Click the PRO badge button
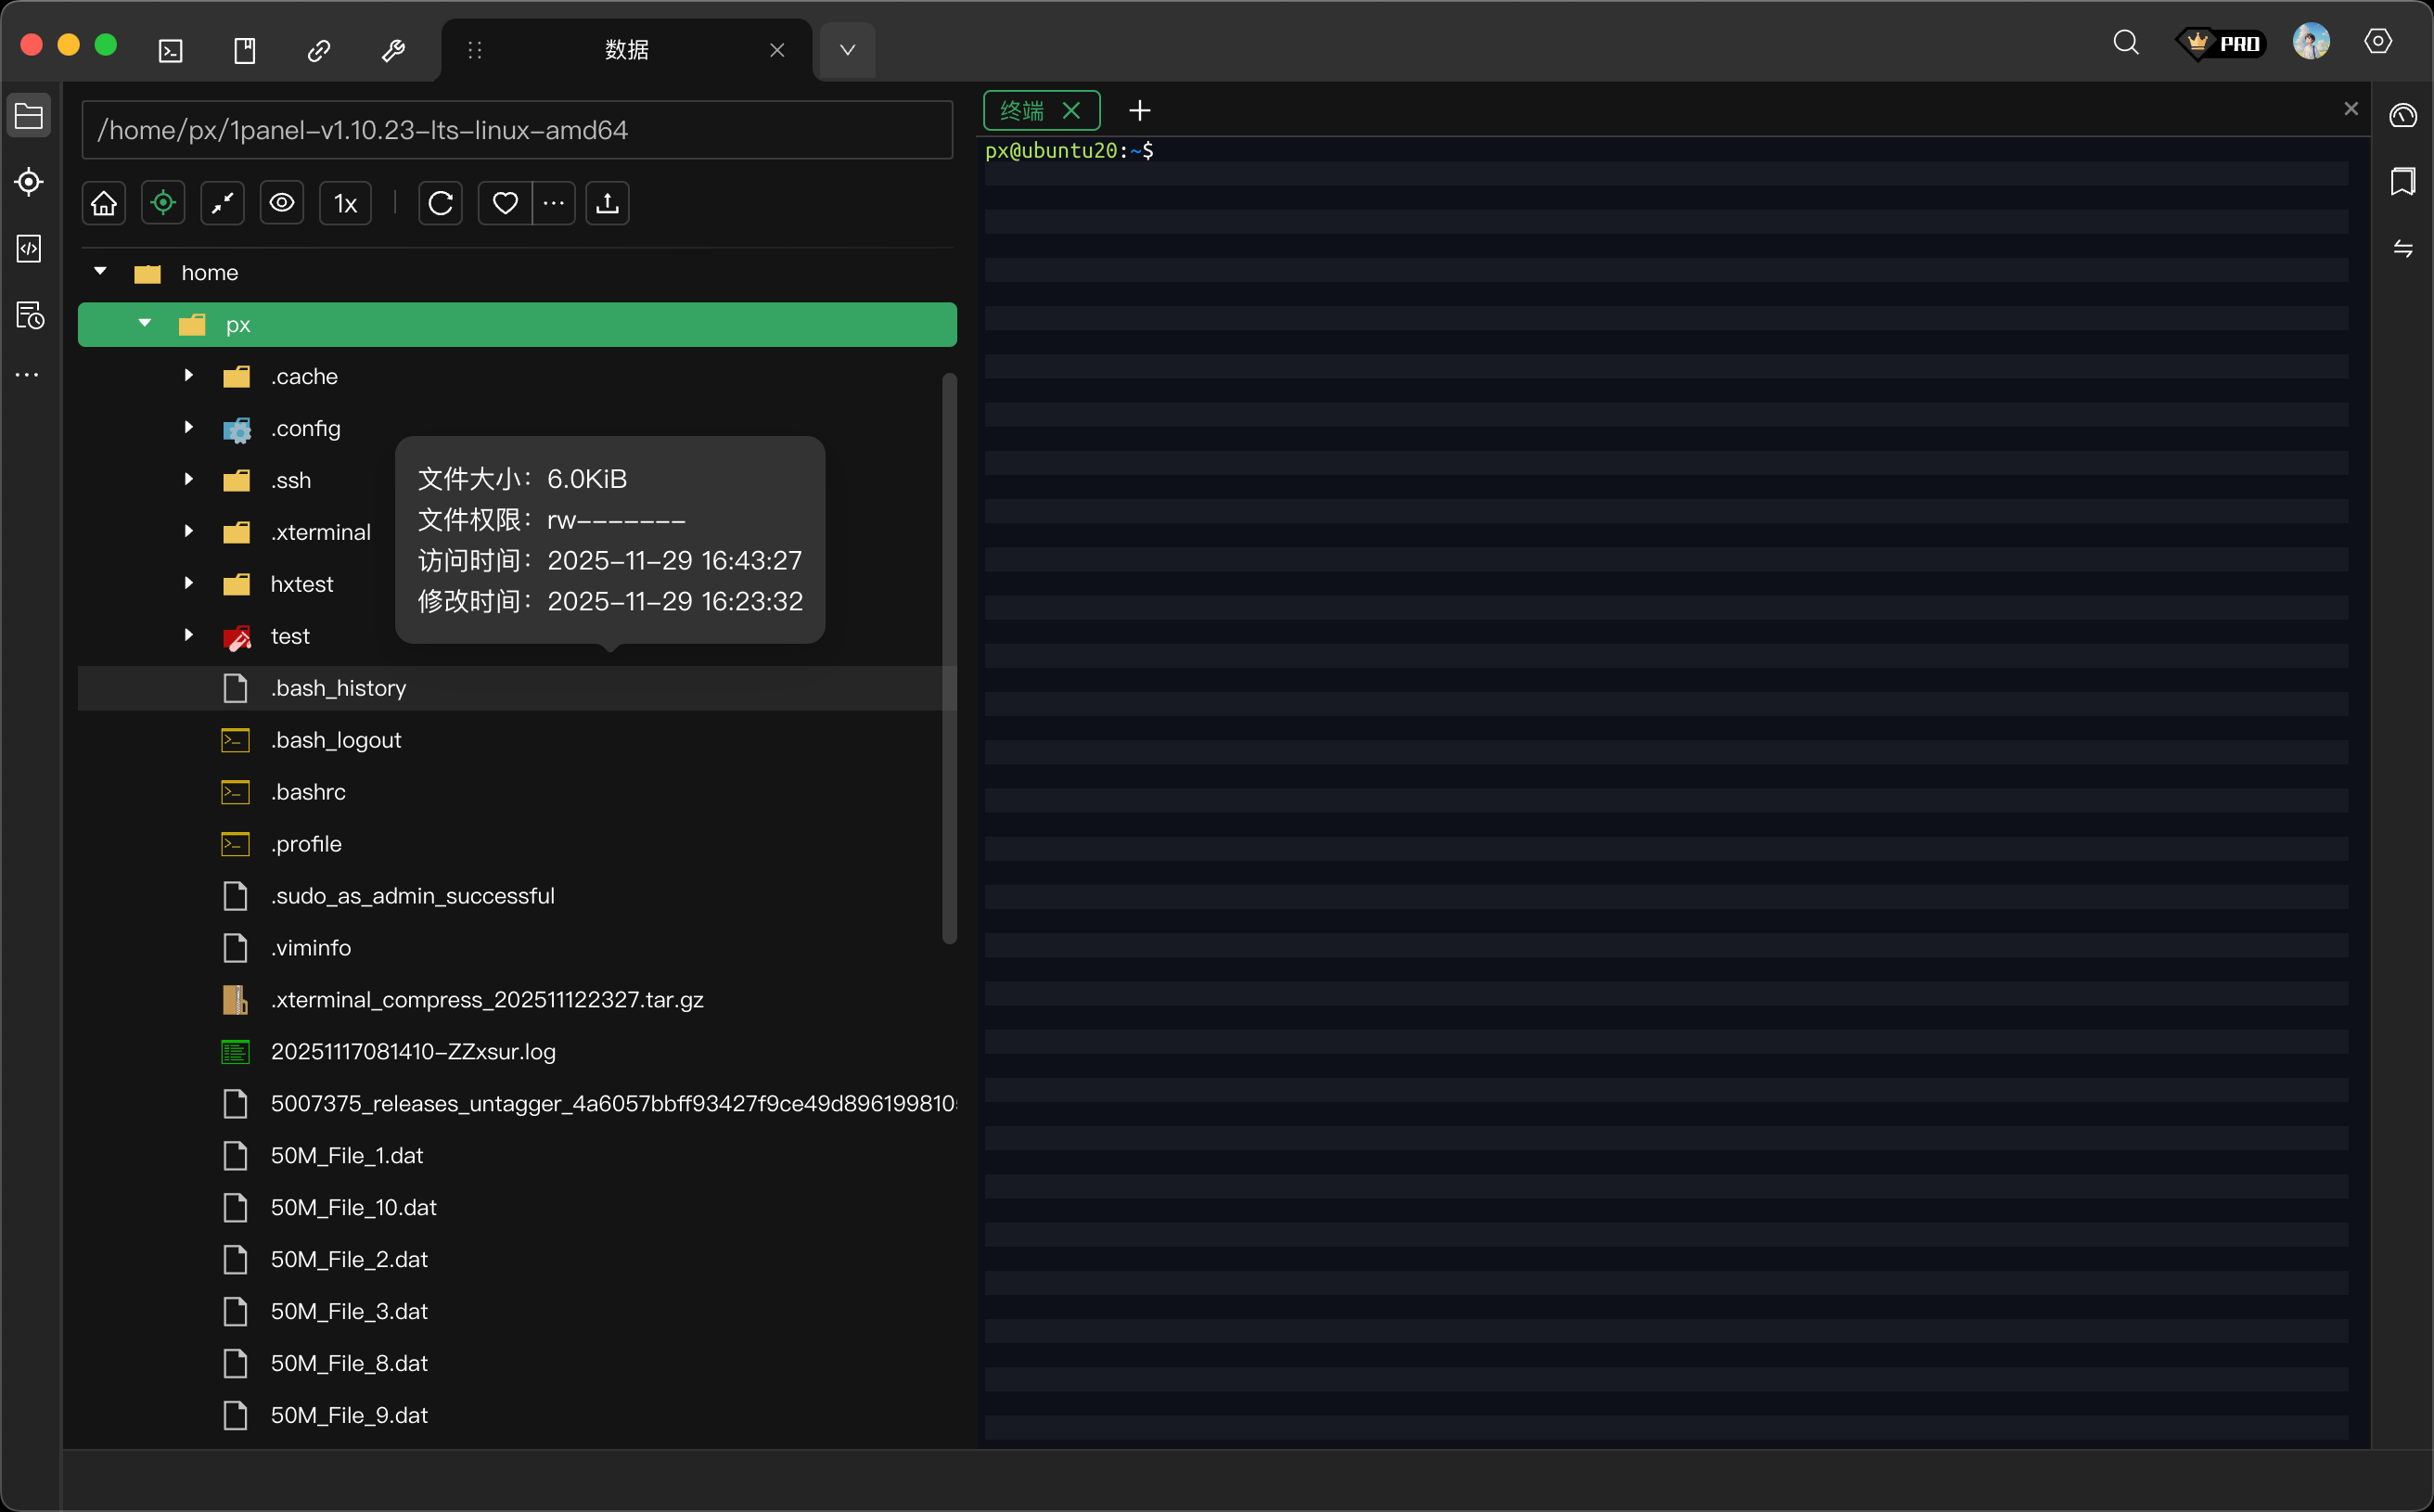Screen dimensions: 2434x1512 pos(2222,43)
